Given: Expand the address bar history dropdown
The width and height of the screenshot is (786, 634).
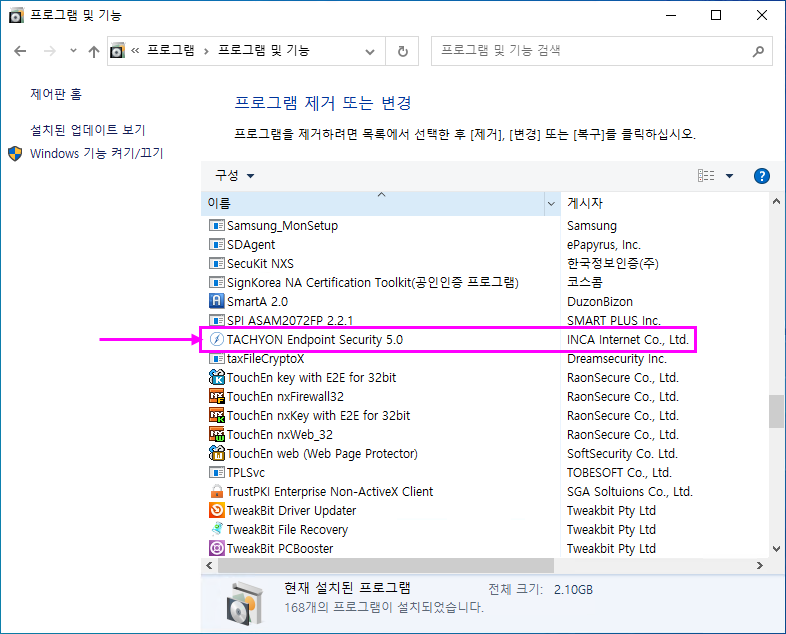Looking at the screenshot, I should [370, 51].
